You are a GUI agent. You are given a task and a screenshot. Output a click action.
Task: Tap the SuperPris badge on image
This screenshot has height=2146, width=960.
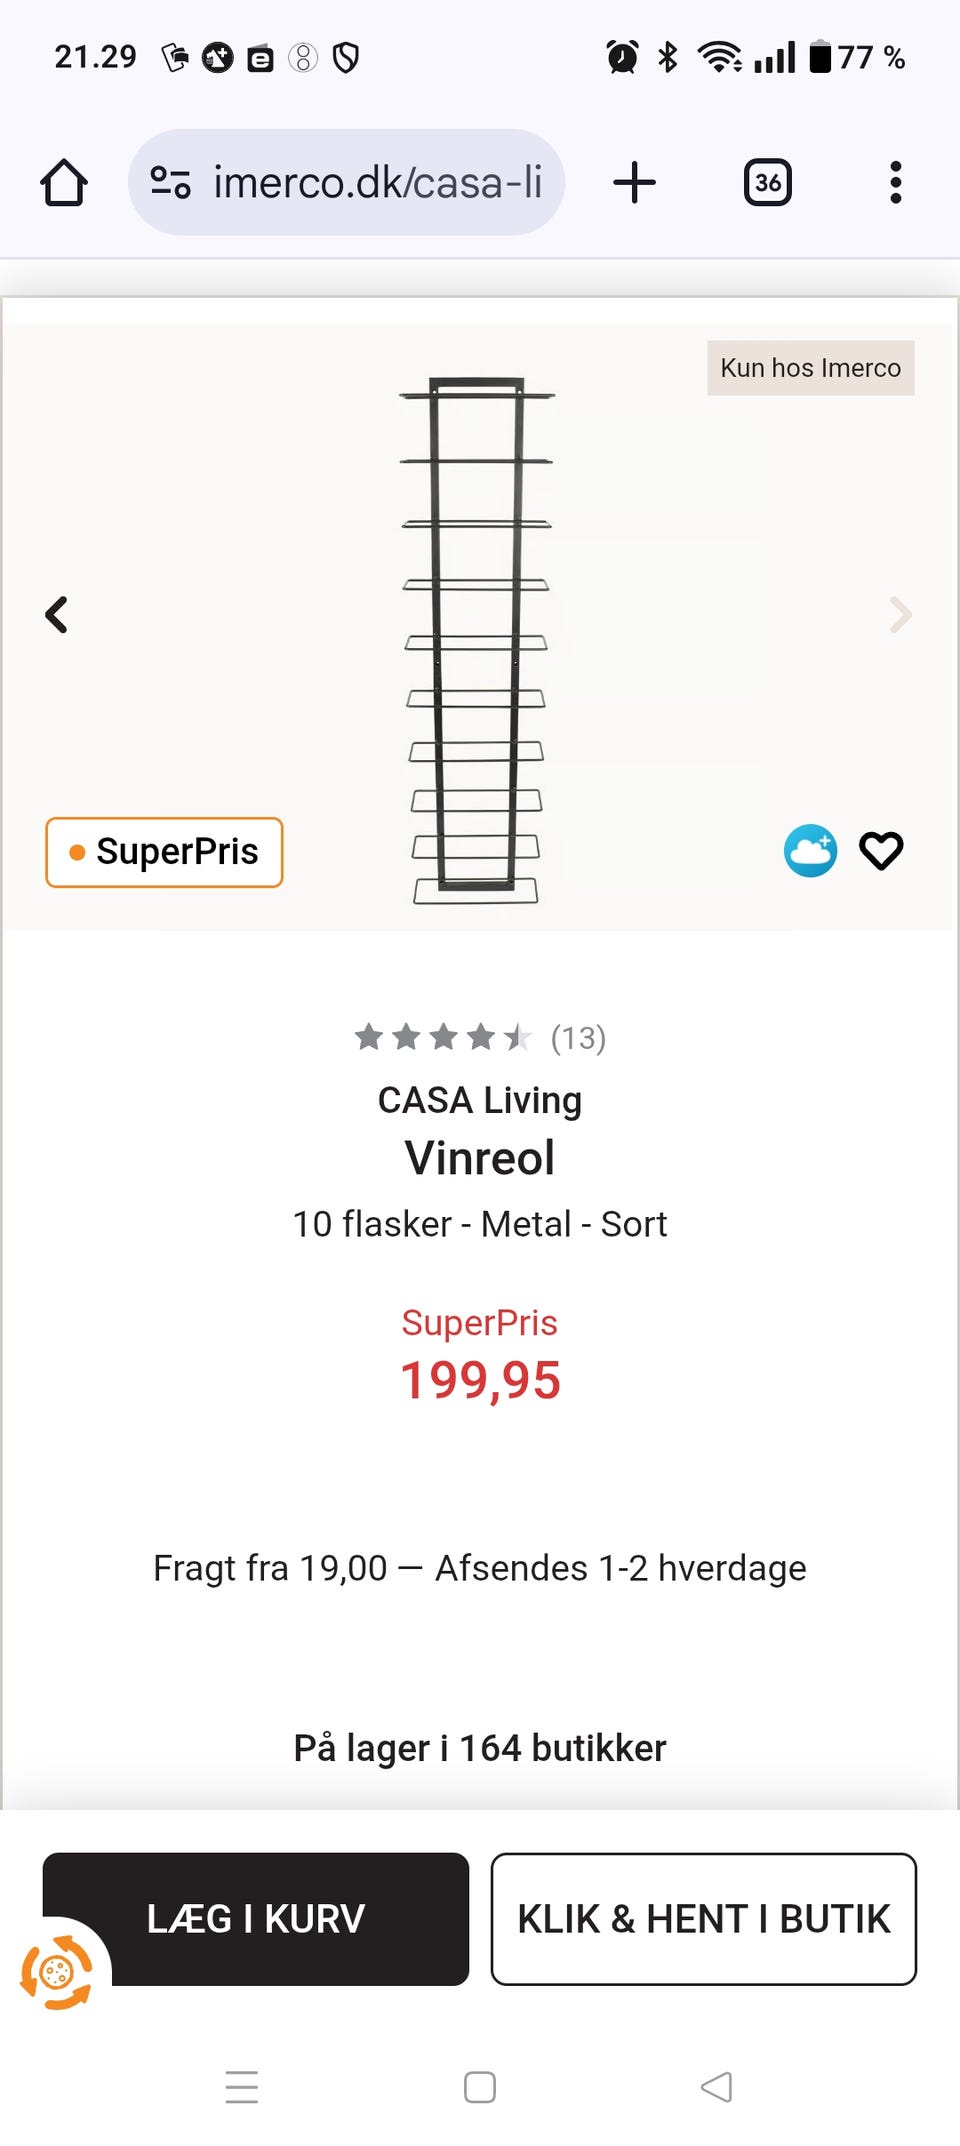[x=164, y=852]
